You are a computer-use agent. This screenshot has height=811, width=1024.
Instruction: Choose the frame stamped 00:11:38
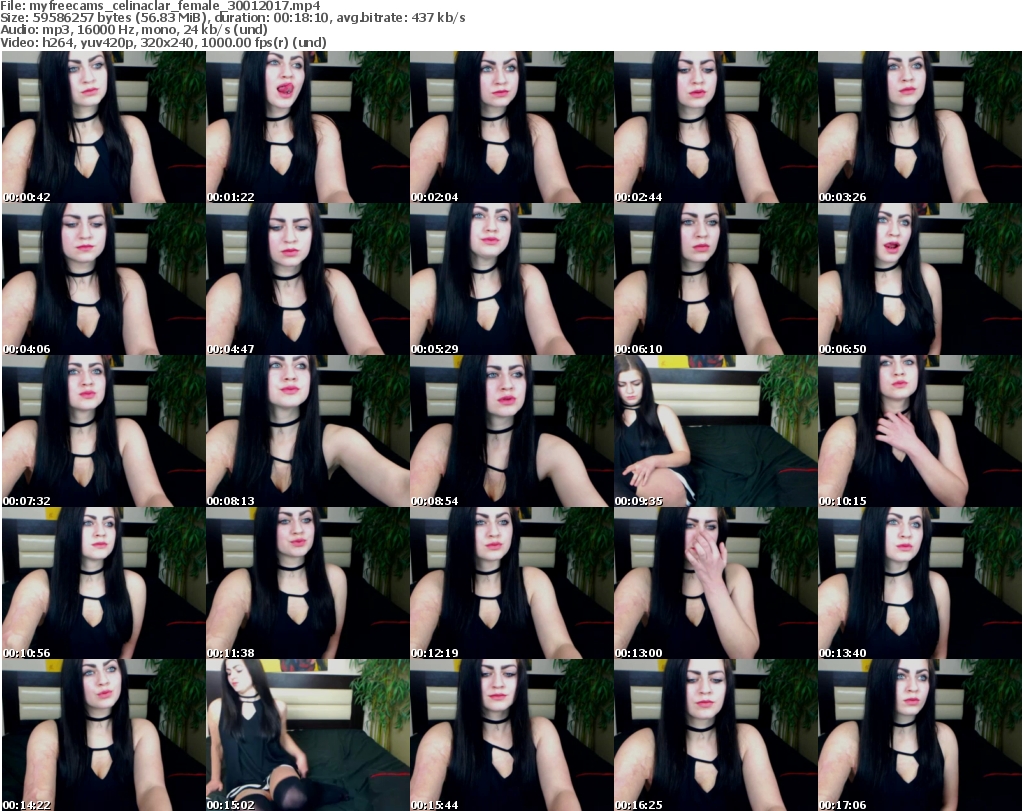308,583
